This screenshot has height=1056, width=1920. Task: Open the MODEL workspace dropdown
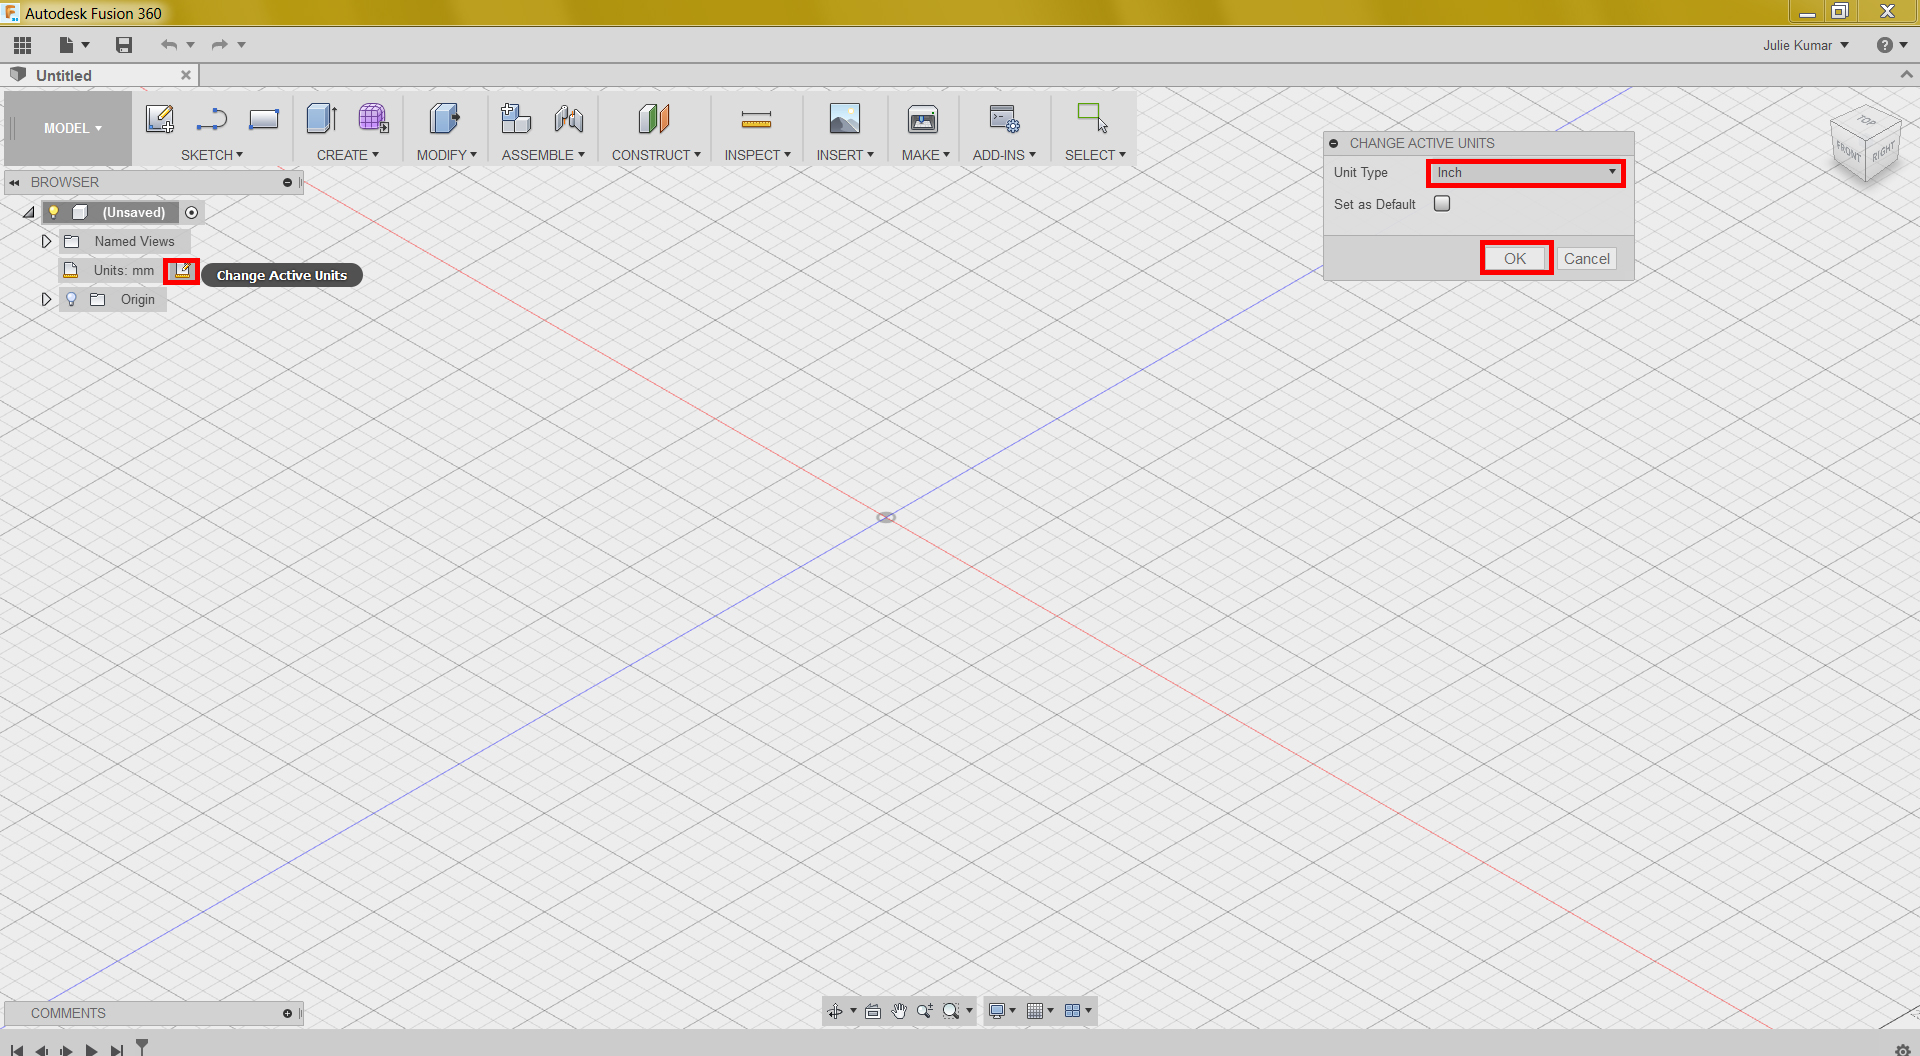72,128
